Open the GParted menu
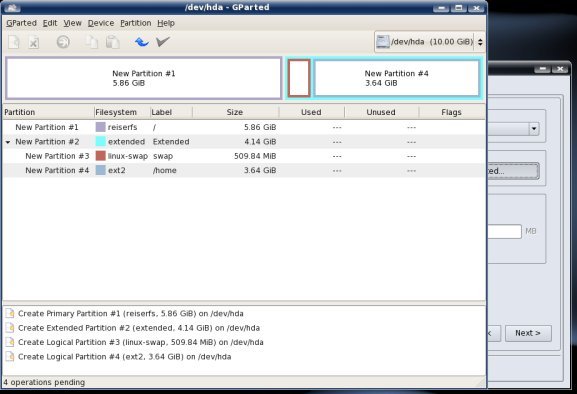Viewport: 577px width, 394px height. click(21, 23)
